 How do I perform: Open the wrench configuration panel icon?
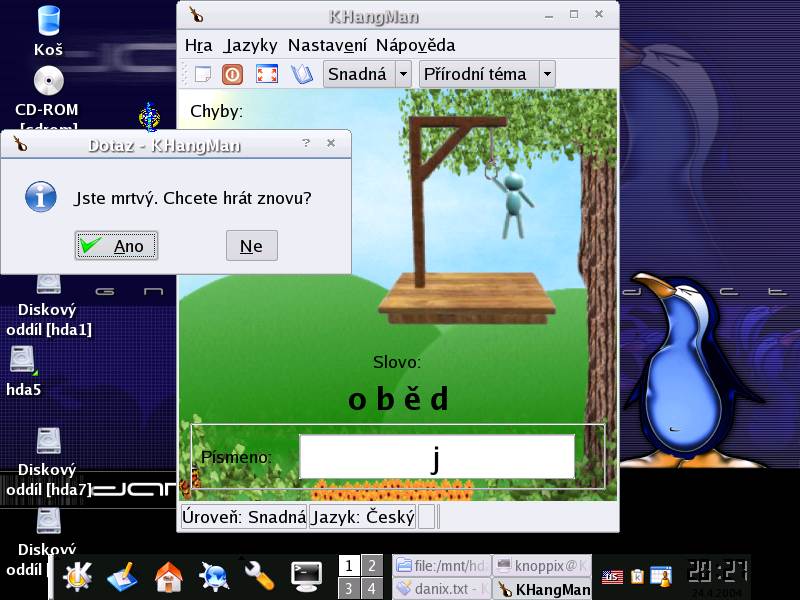pyautogui.click(x=259, y=577)
